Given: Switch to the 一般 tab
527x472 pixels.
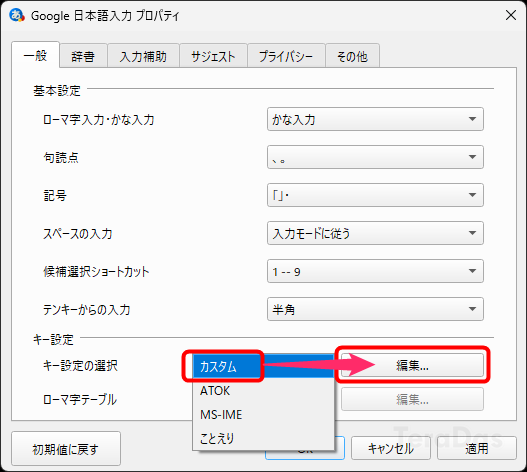Looking at the screenshot, I should click(36, 55).
